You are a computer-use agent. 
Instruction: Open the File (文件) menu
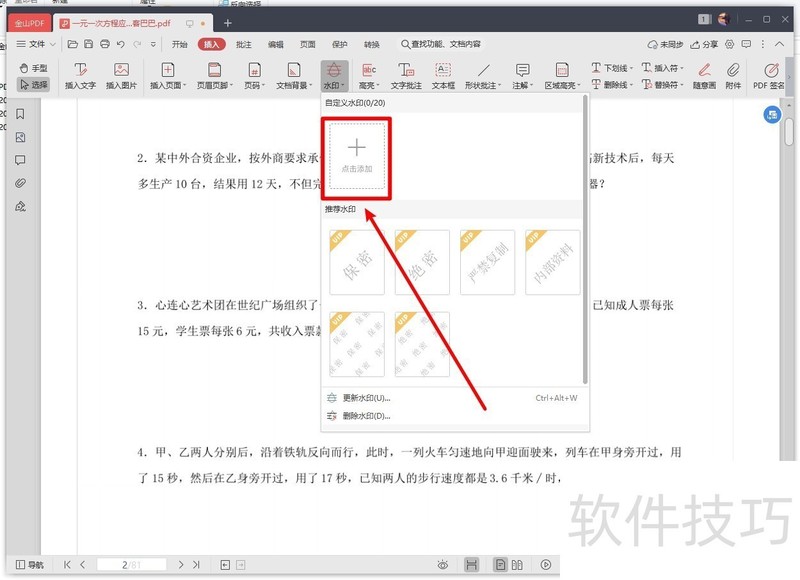pos(36,44)
